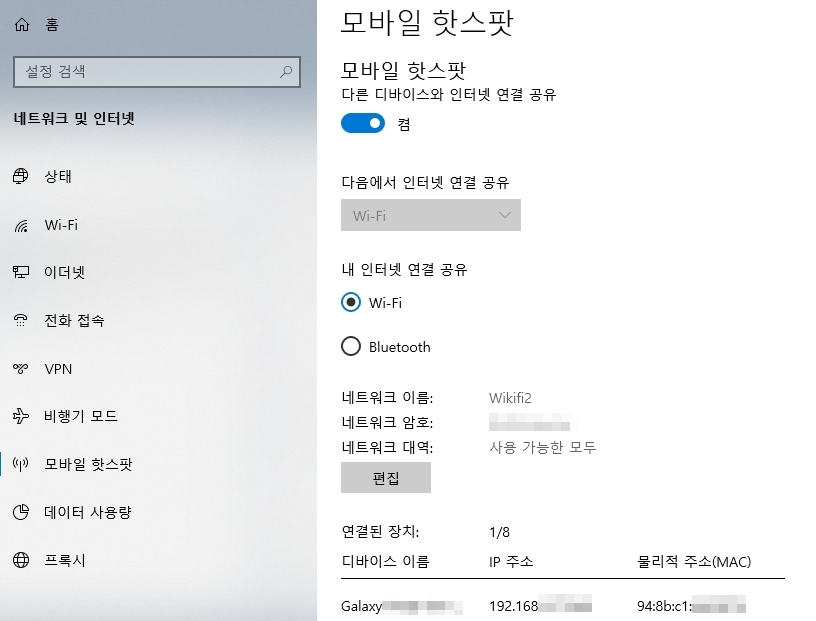The height and width of the screenshot is (621, 816).
Task: Click the 설정 검색 search field
Action: pyautogui.click(x=157, y=72)
